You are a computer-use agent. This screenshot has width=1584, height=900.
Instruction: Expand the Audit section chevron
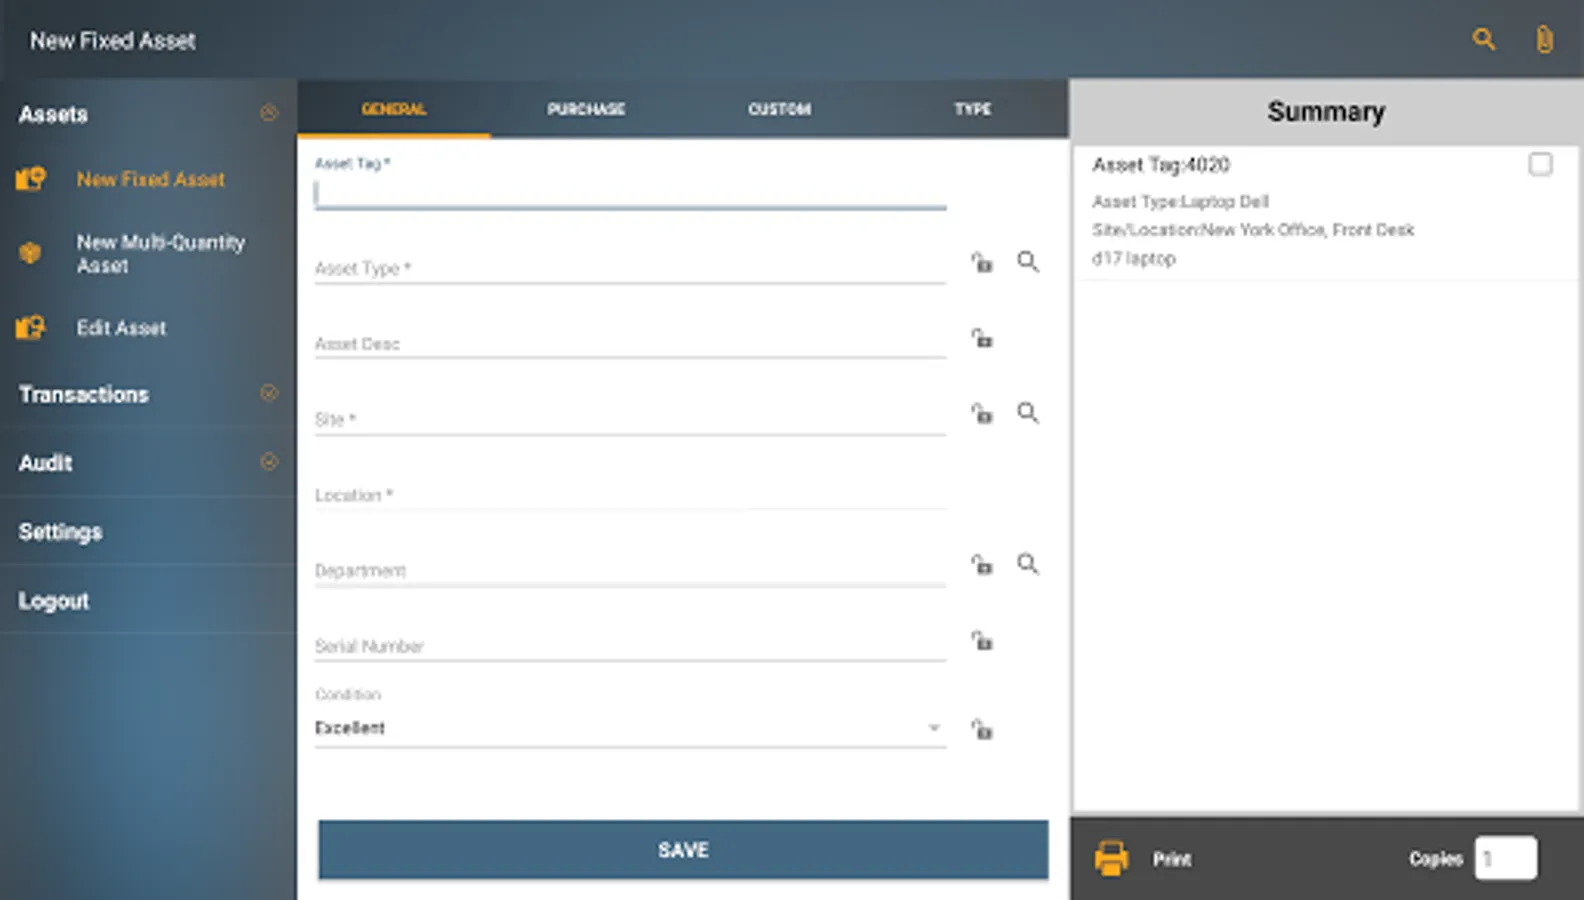coord(269,462)
